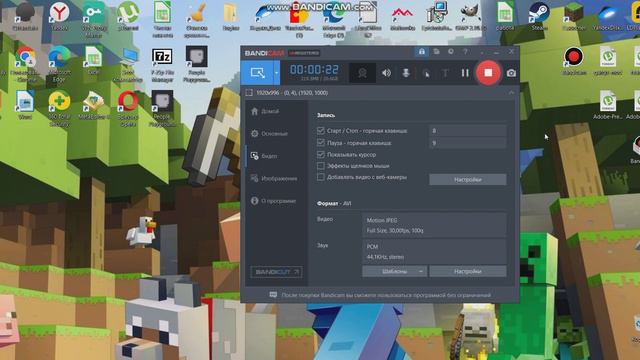Click the BANDICUT button

(276, 272)
